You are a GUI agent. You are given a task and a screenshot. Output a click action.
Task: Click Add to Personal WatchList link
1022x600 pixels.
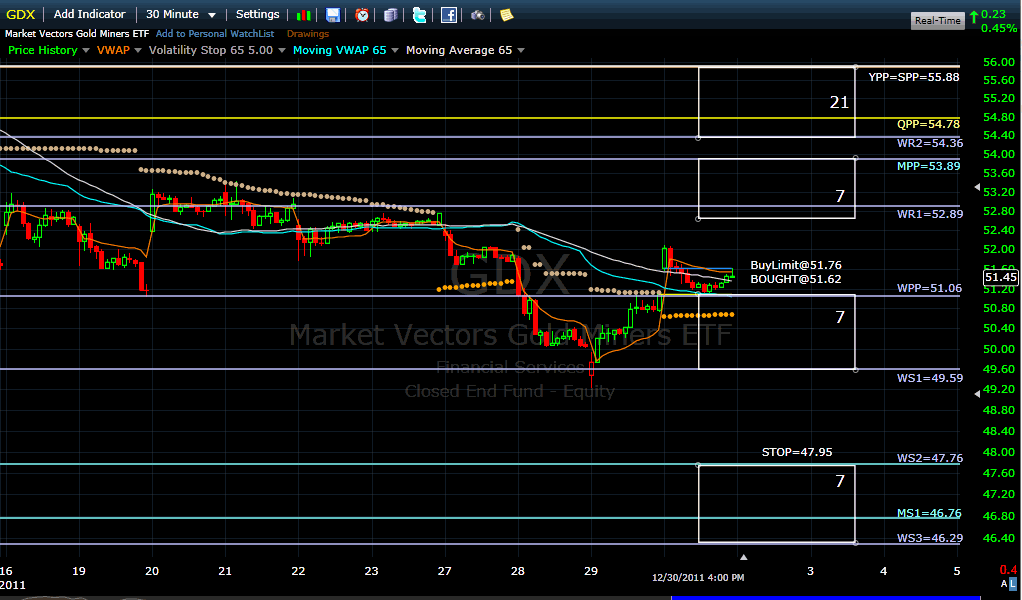click(215, 33)
